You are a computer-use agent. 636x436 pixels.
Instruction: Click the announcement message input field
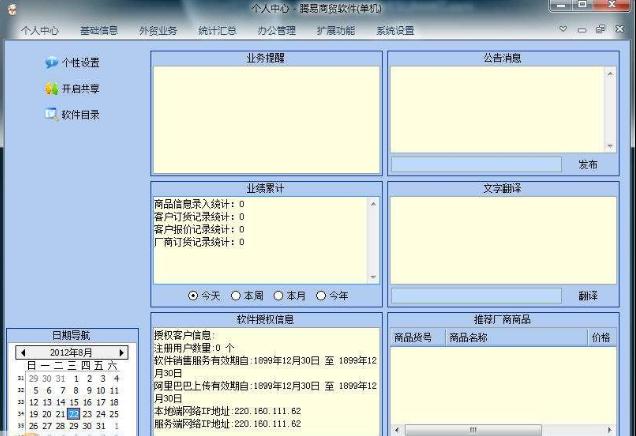click(476, 164)
